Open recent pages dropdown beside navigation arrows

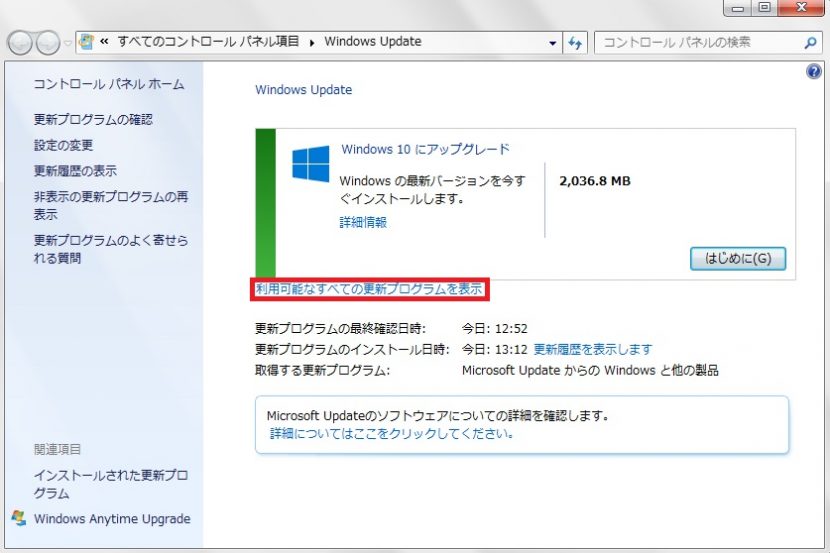coord(67,43)
